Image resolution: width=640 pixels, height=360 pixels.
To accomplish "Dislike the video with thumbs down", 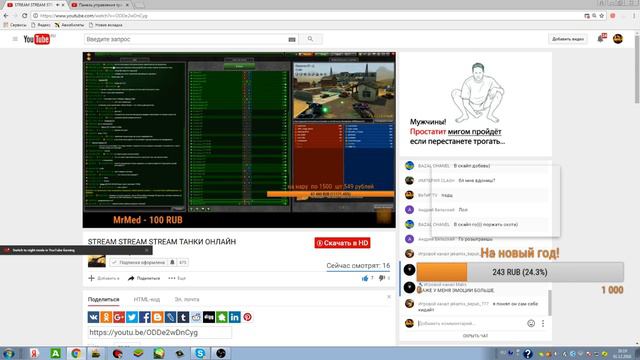I will tap(382, 278).
